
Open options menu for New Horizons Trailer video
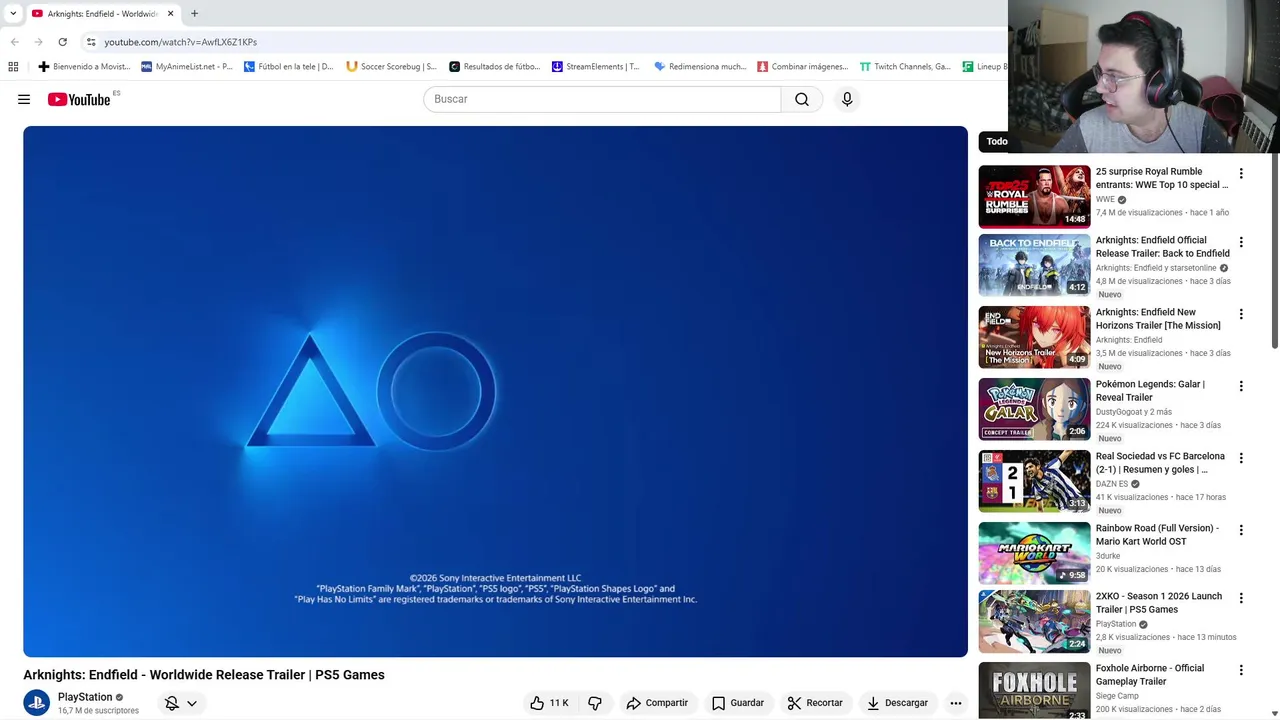tap(1241, 314)
